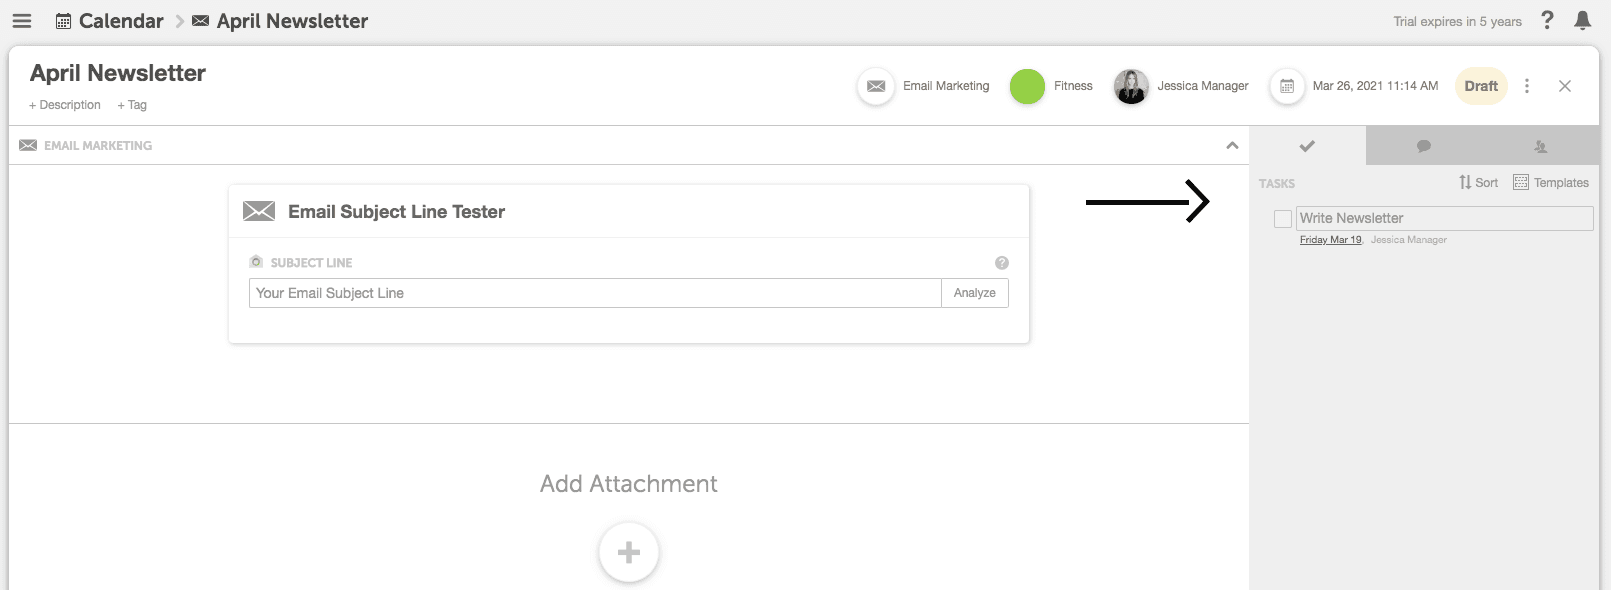Viewport: 1611px width, 590px height.
Task: Click the Your Email Subject Line field
Action: coord(595,293)
